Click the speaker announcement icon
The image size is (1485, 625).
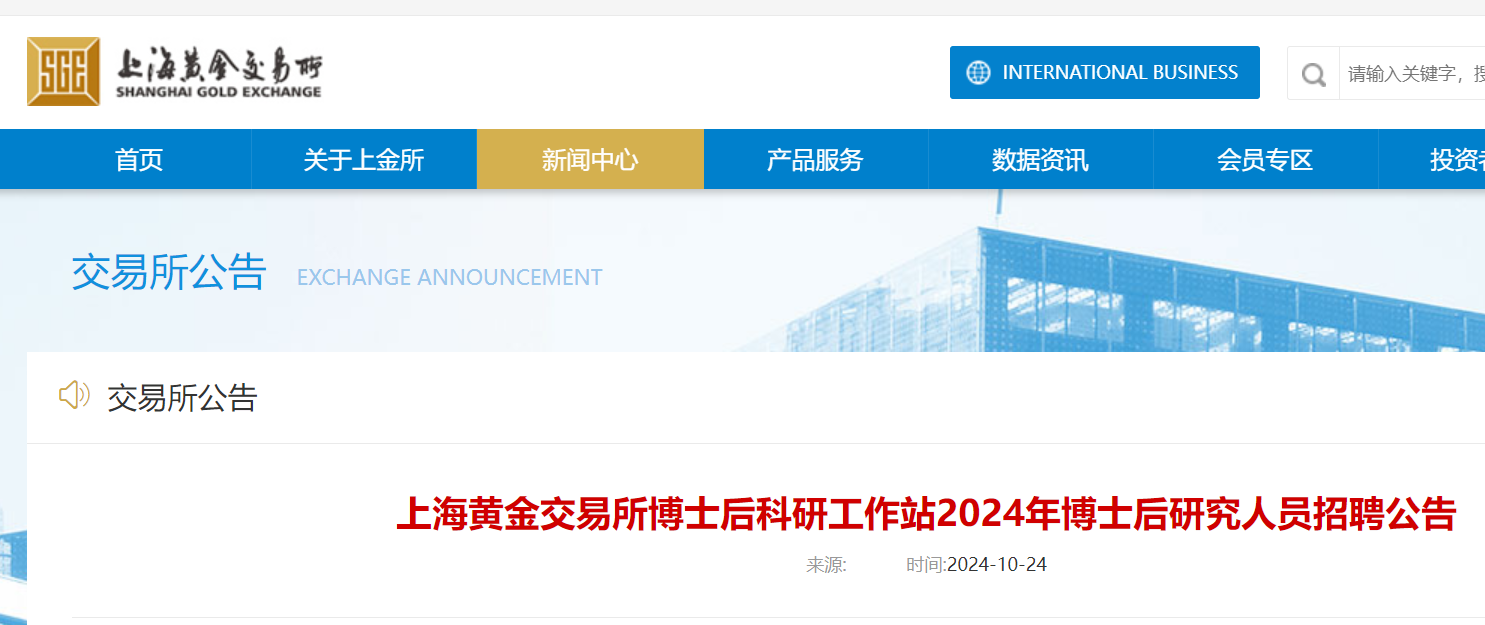click(74, 395)
